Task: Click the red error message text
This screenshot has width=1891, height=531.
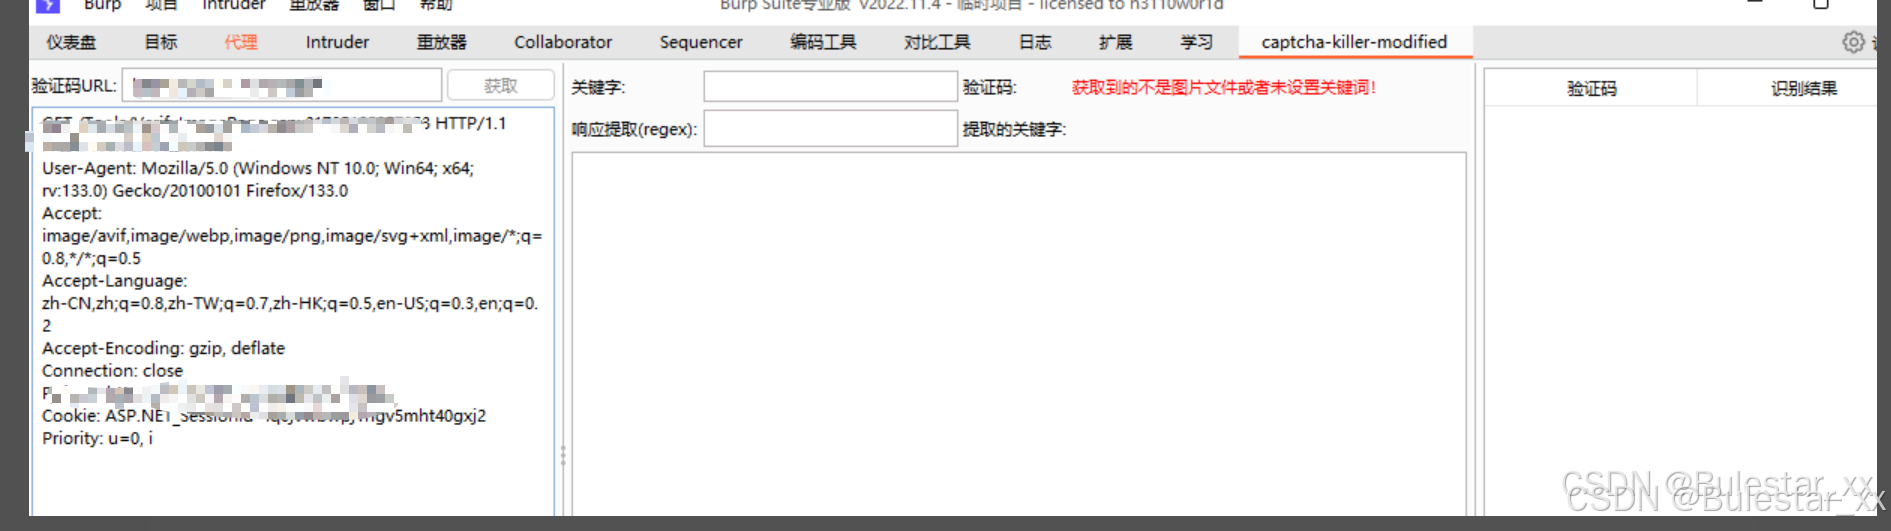Action: 1224,87
